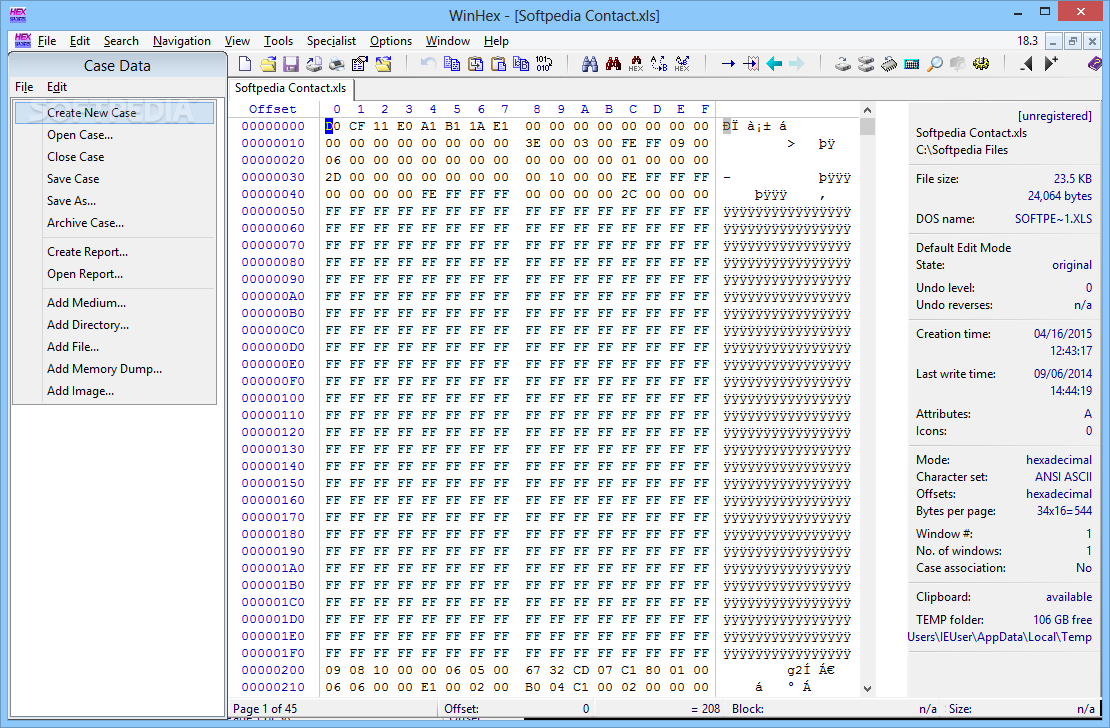Viewport: 1110px width, 728px height.
Task: Click the cyan Back arrow icon
Action: tap(774, 64)
